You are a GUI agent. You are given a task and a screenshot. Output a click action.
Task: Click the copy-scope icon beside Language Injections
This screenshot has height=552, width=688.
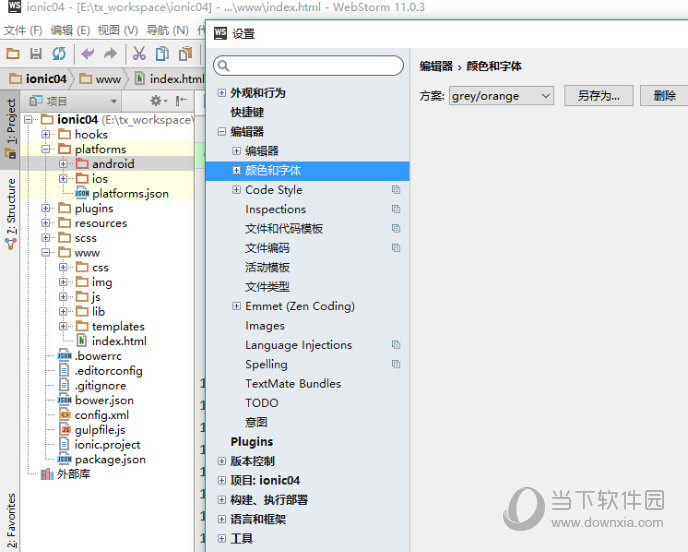click(396, 344)
